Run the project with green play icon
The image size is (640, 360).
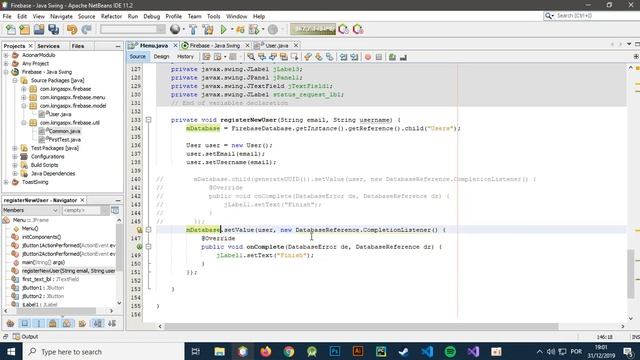coord(223,29)
